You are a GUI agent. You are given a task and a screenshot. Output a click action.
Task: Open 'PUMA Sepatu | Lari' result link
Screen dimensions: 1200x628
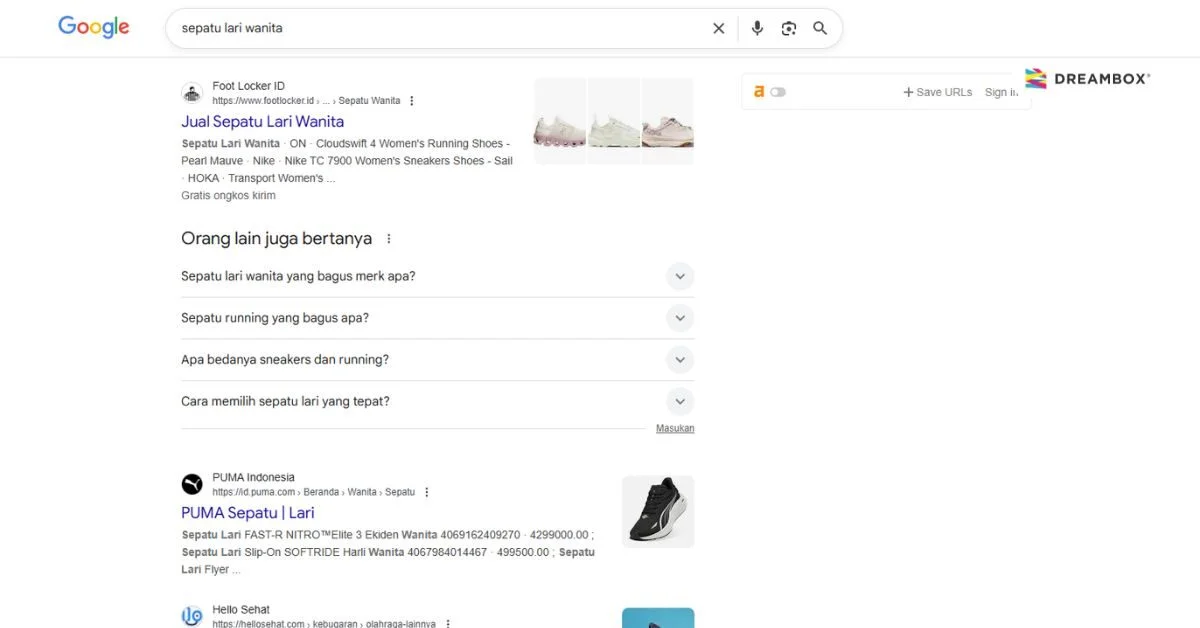point(248,513)
